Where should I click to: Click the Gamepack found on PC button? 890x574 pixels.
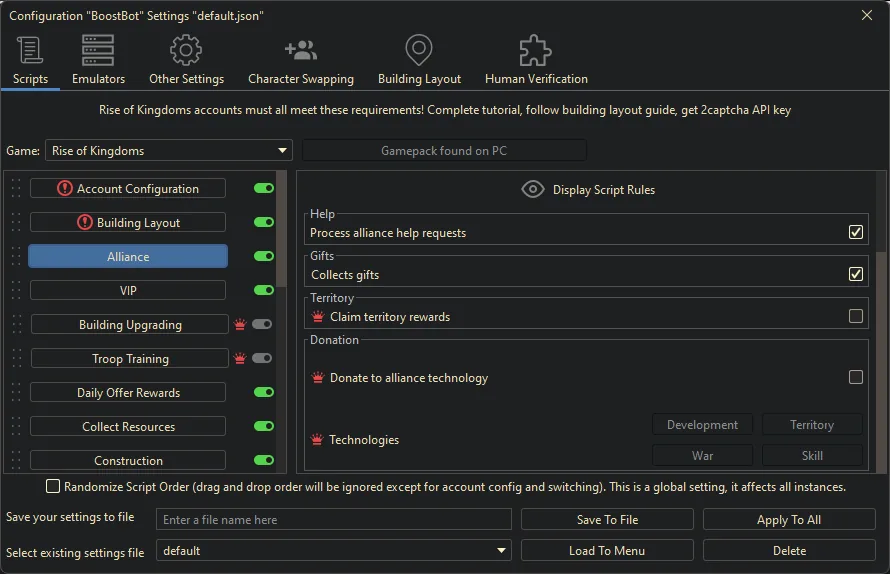(444, 150)
